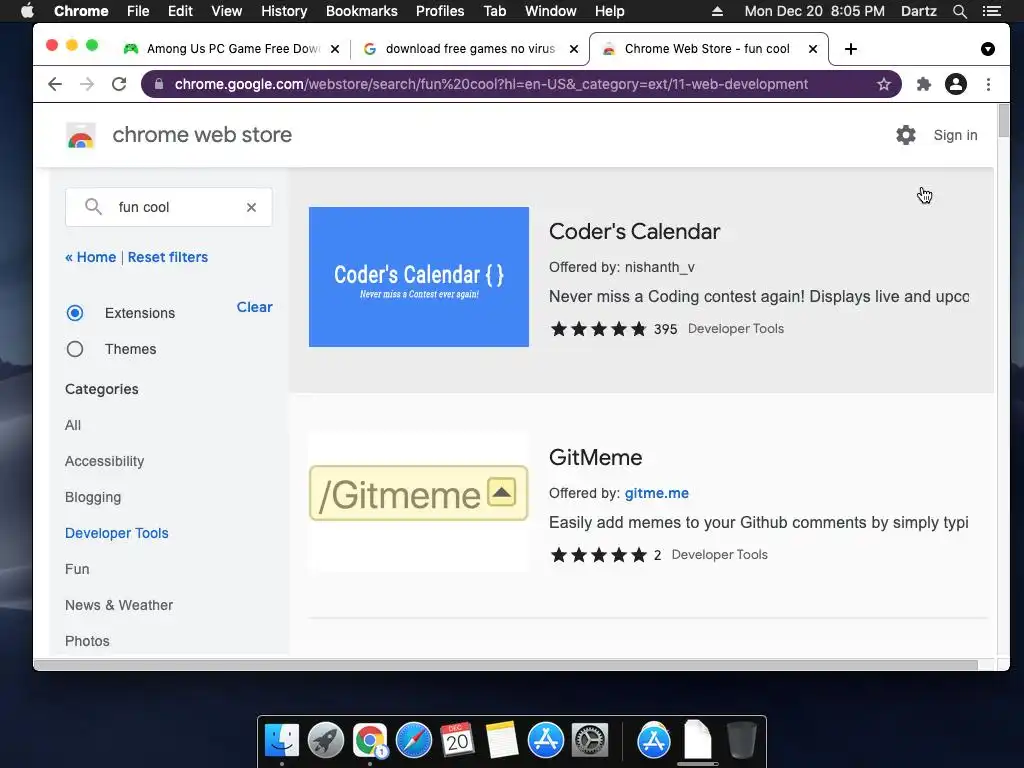Open System Preferences from the Dock

[590, 741]
